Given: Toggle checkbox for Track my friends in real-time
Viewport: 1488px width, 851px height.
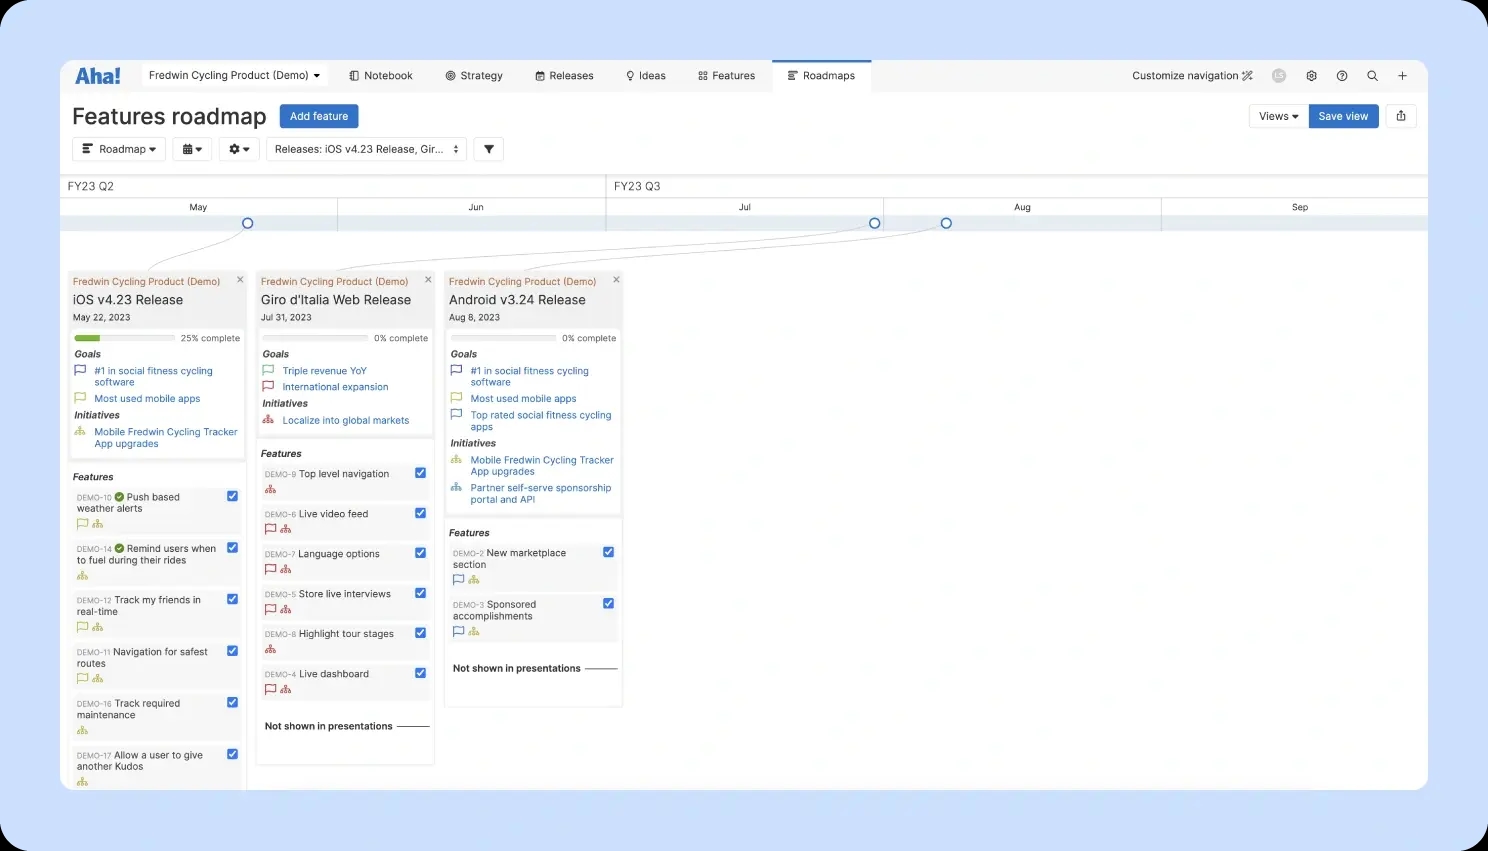Looking at the screenshot, I should pos(232,599).
